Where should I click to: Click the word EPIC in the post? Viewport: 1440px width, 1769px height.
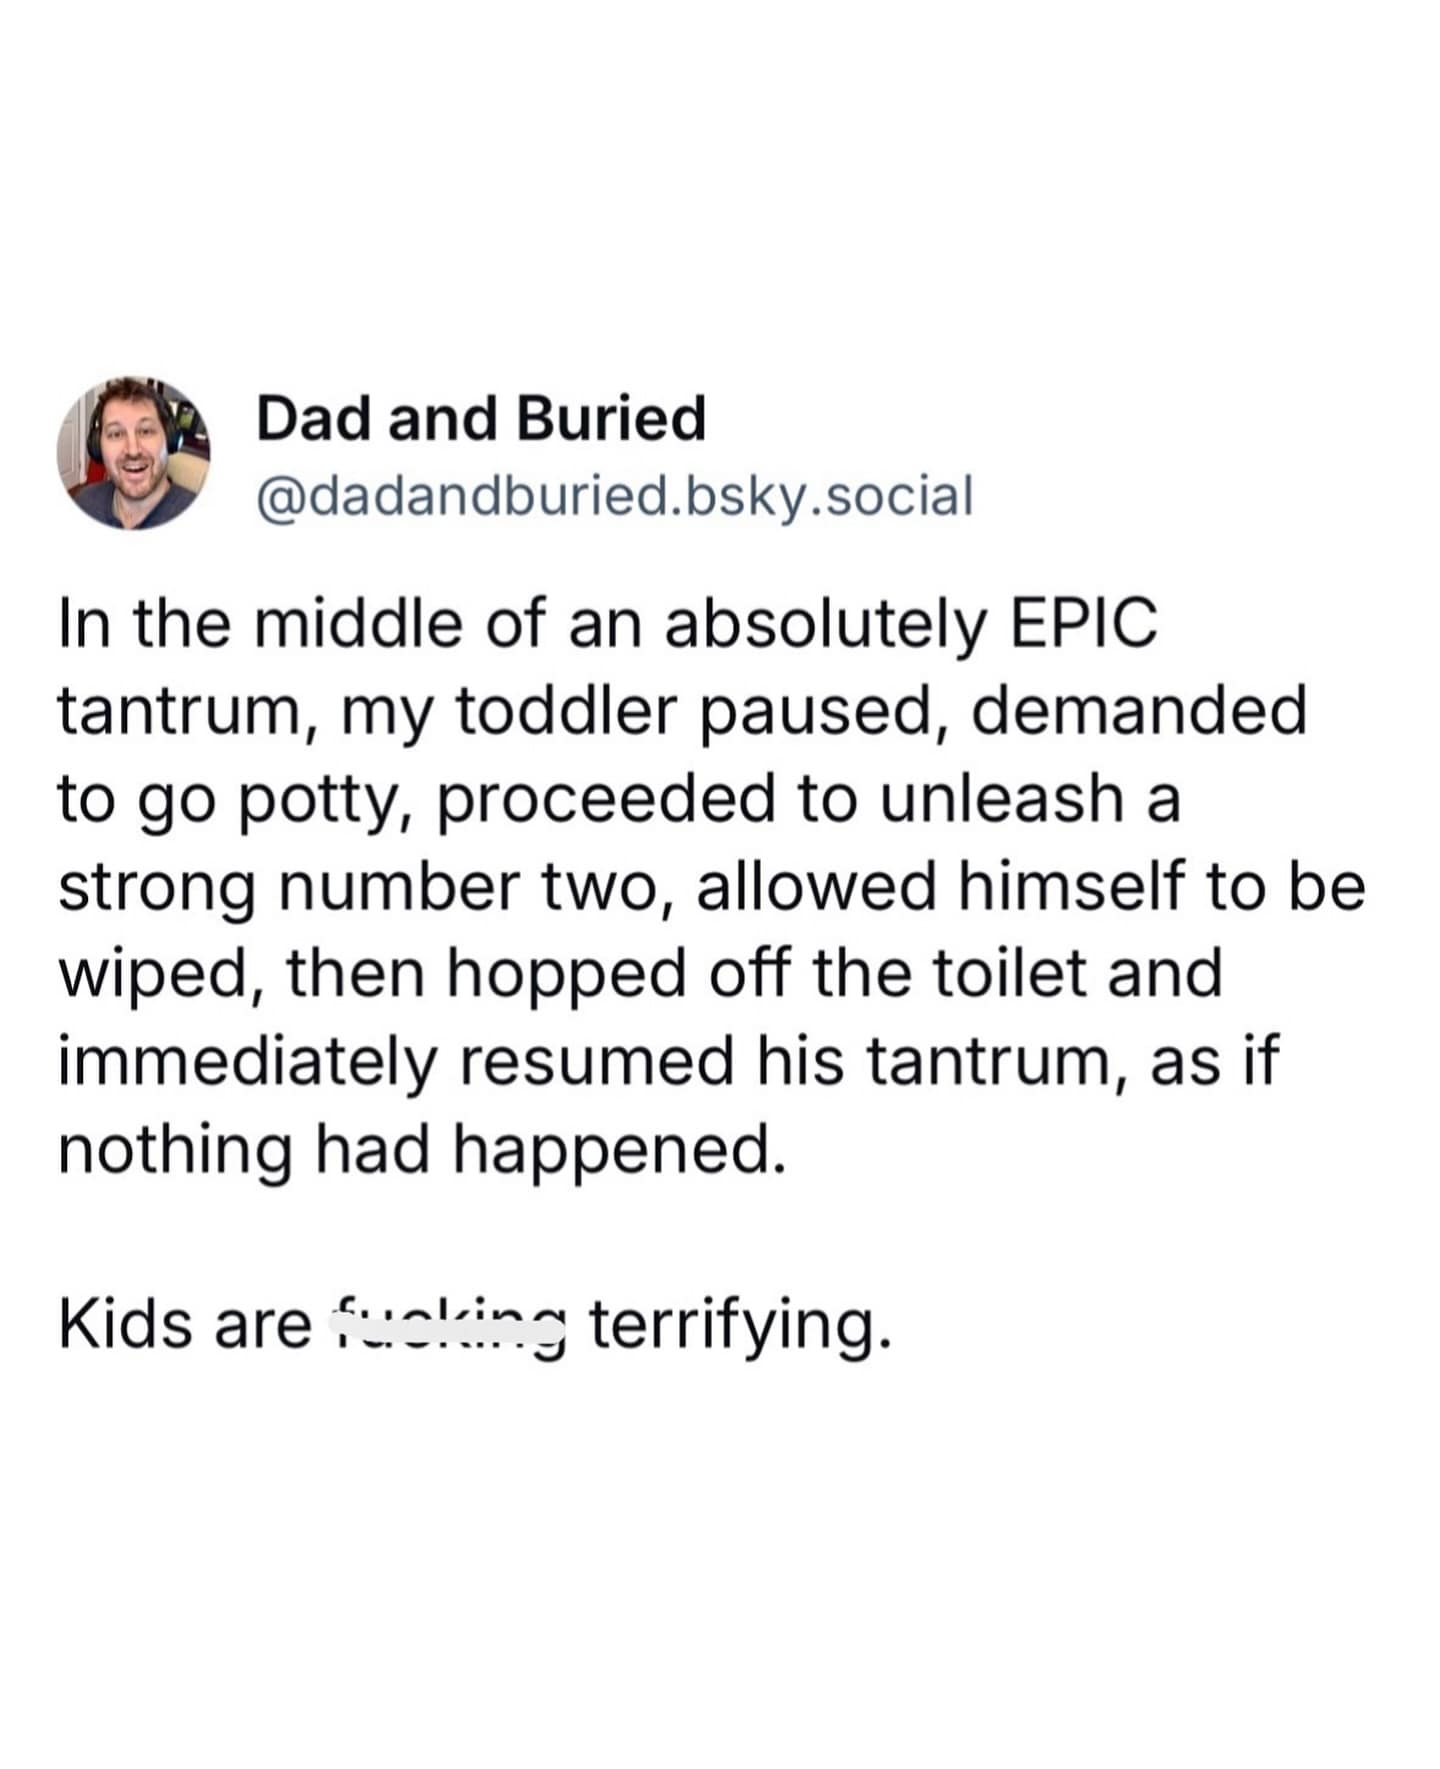tap(1084, 623)
